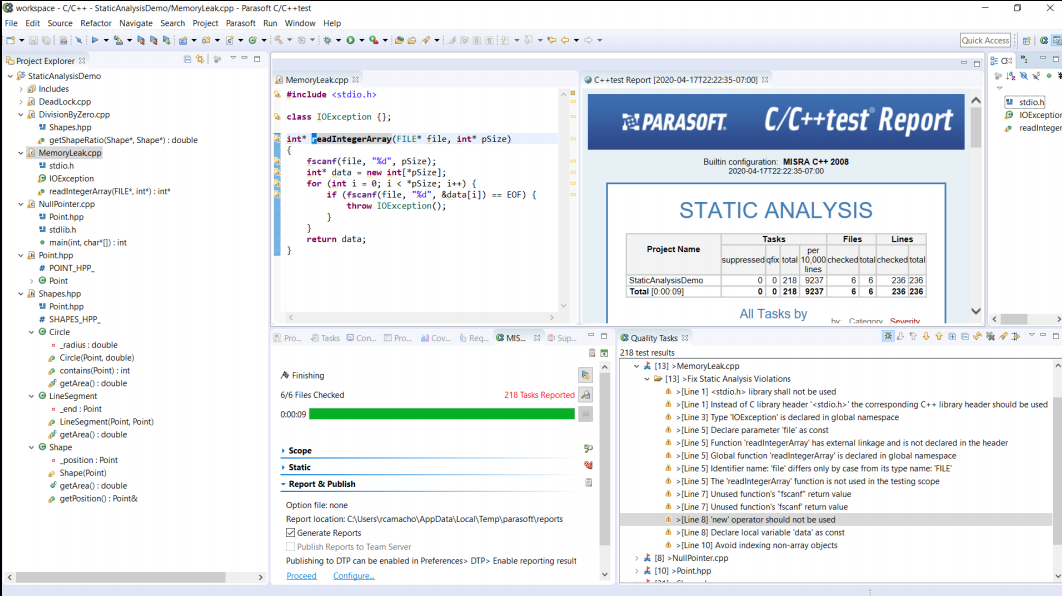The image size is (1062, 596).
Task: Open the Navigate menu
Action: click(135, 23)
